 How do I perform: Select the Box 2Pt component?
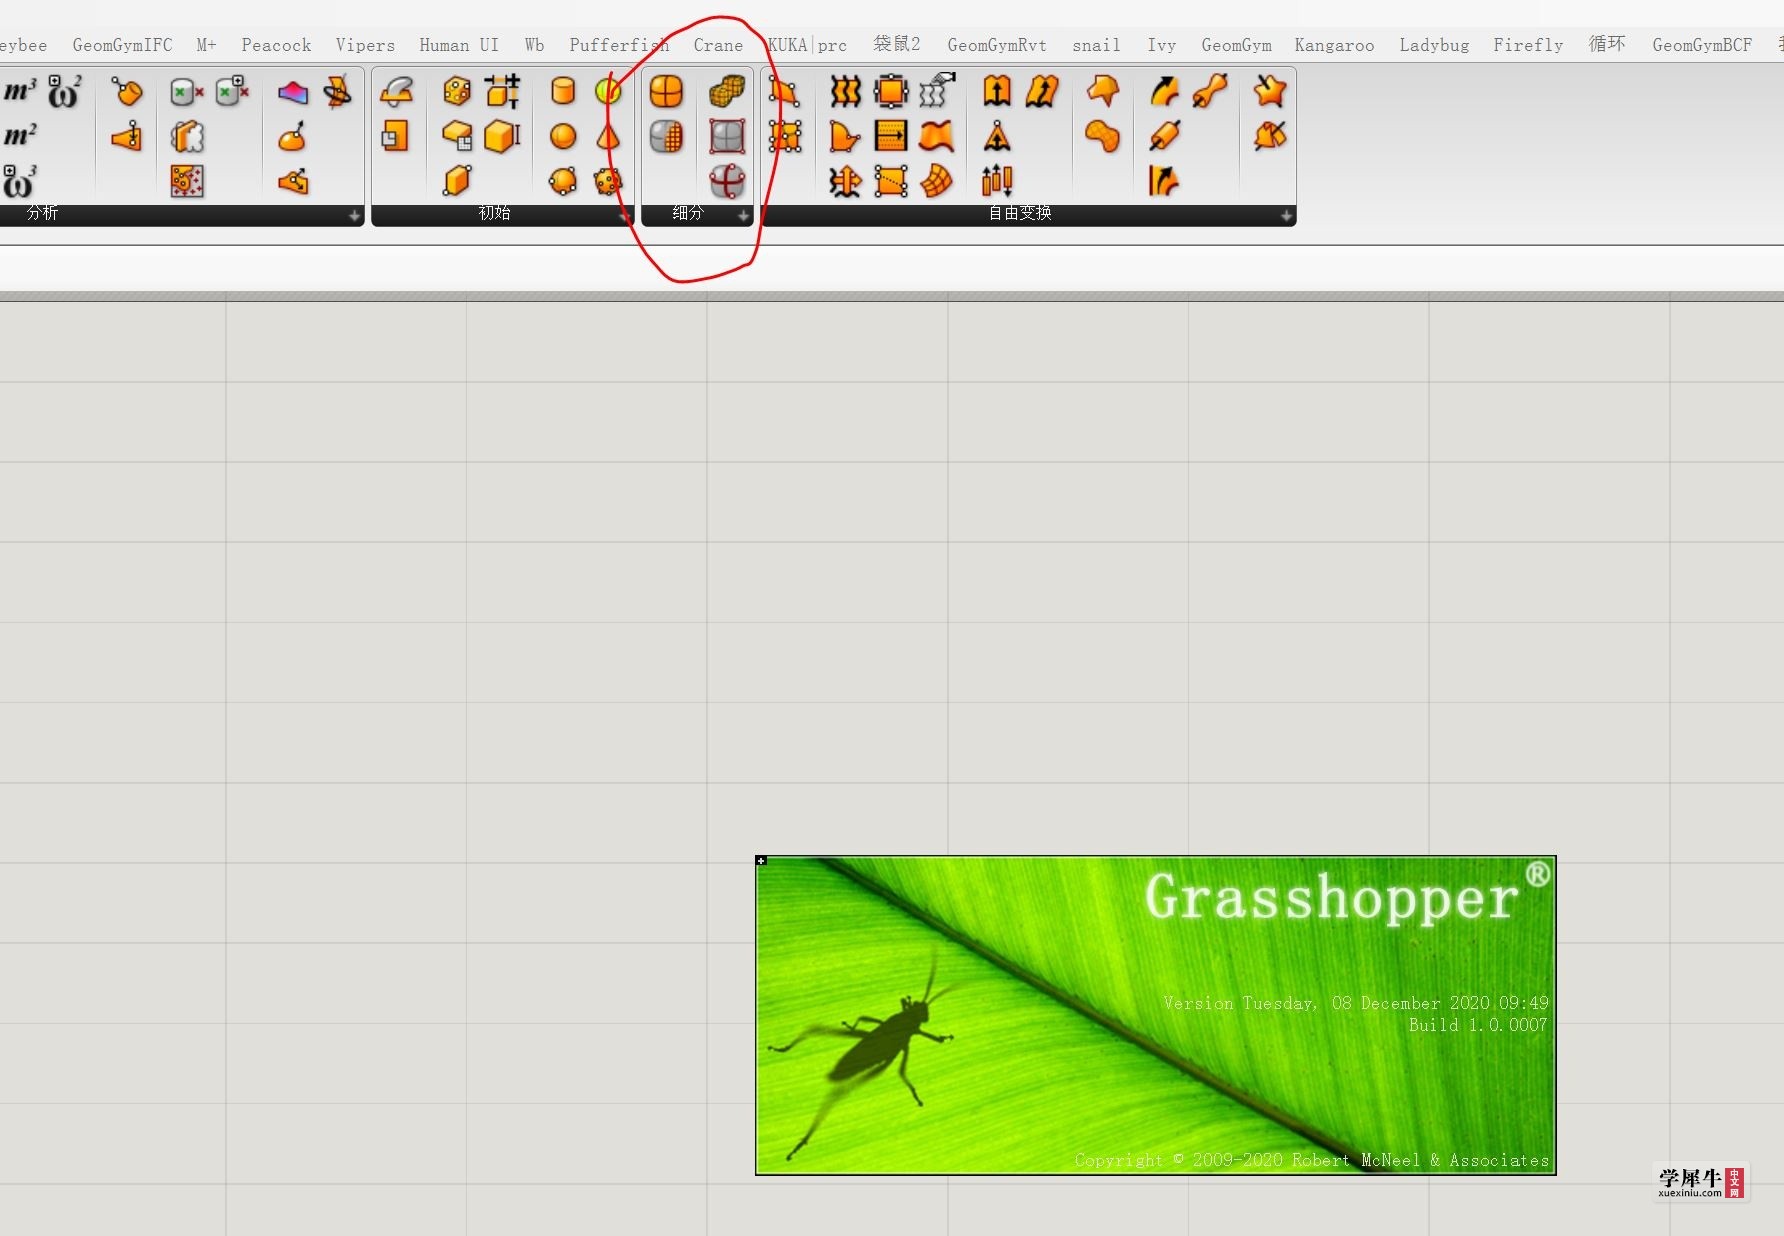[x=457, y=181]
